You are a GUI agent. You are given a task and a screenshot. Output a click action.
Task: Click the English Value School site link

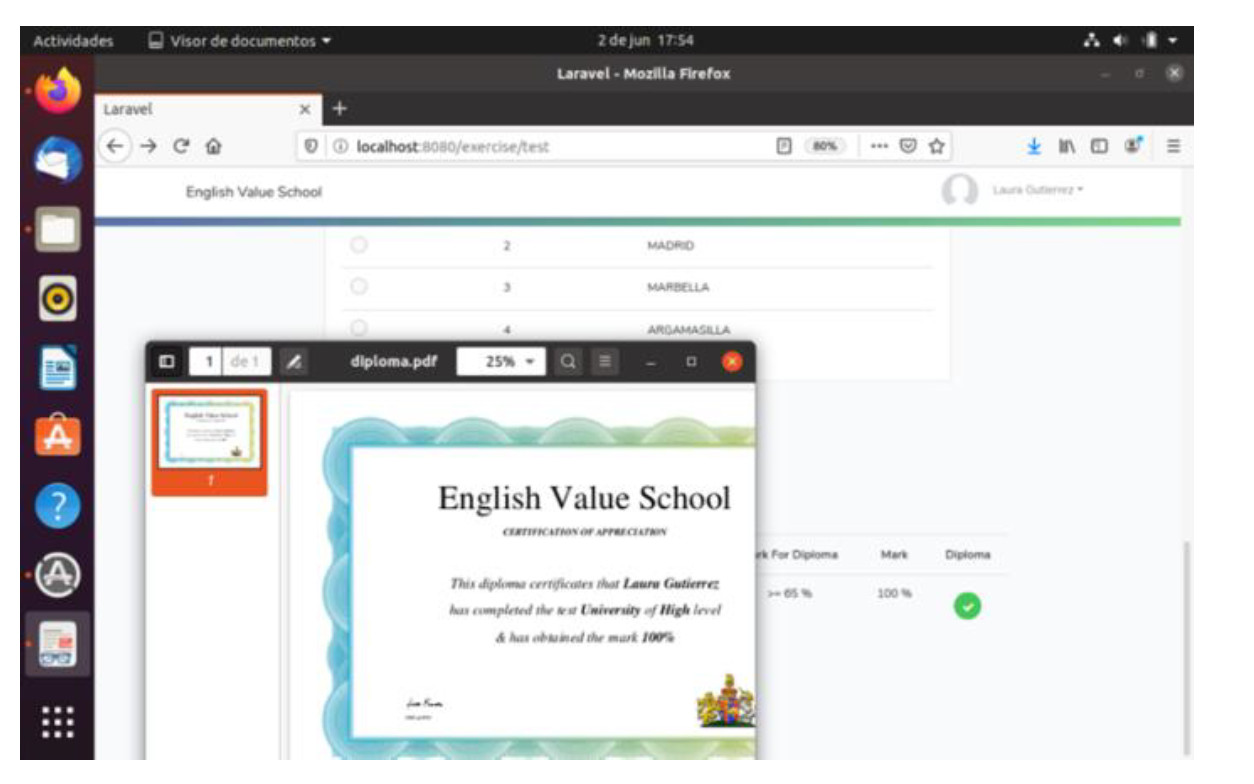[254, 192]
